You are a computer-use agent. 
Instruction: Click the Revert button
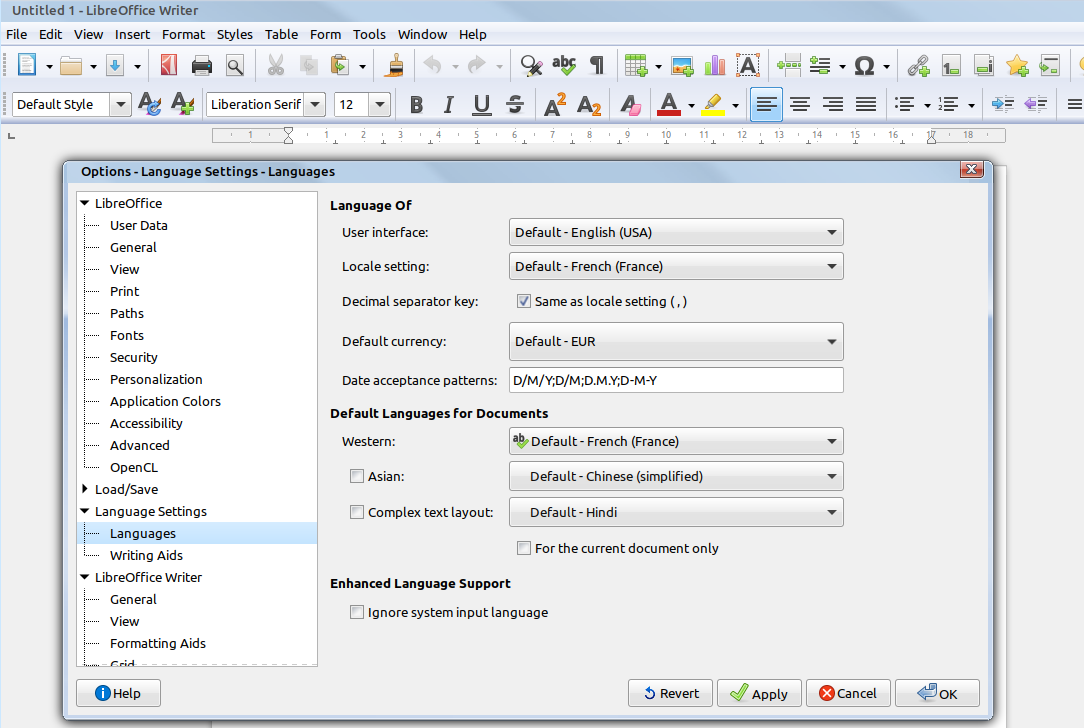click(670, 693)
